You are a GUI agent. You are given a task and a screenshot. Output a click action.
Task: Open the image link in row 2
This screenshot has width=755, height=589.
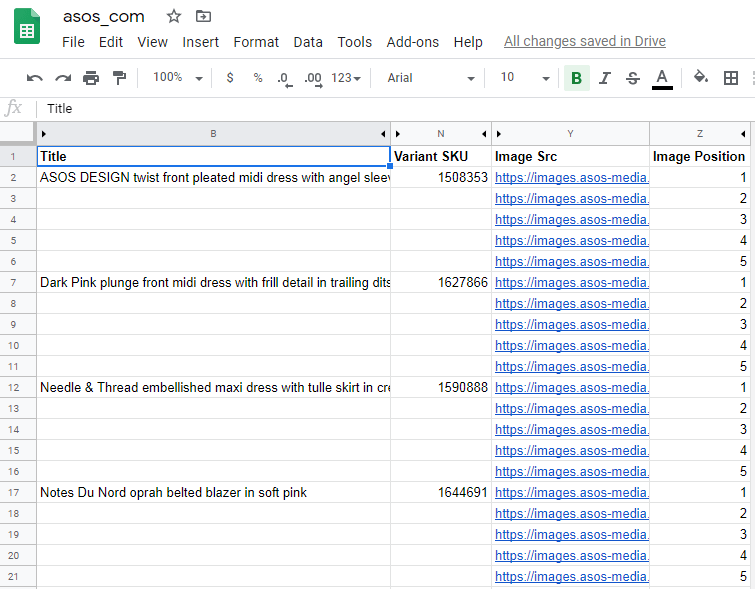pos(572,178)
